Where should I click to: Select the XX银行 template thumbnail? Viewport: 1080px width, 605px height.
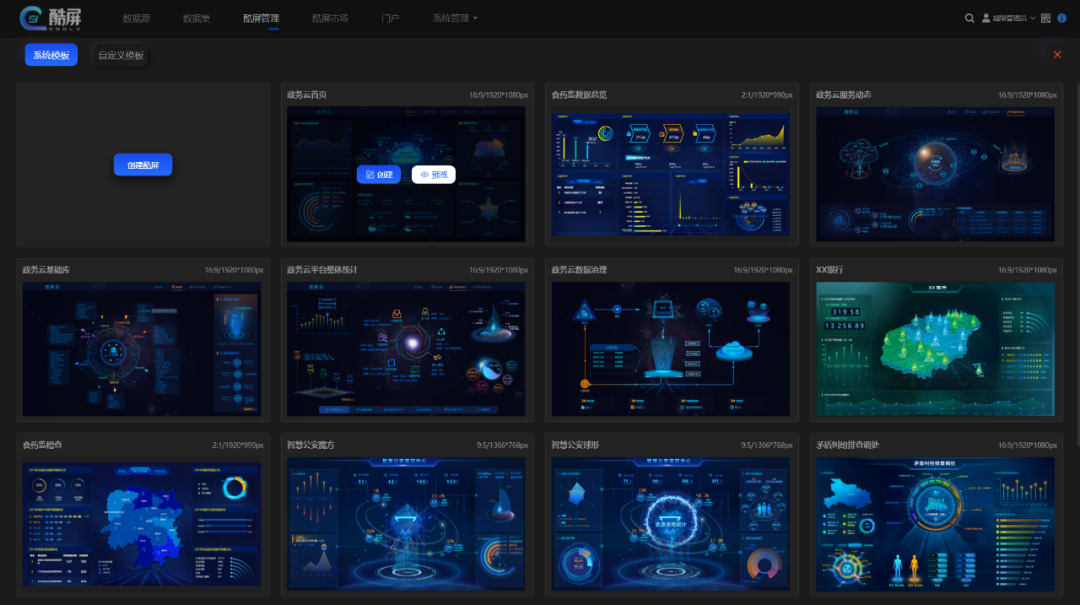pos(935,348)
